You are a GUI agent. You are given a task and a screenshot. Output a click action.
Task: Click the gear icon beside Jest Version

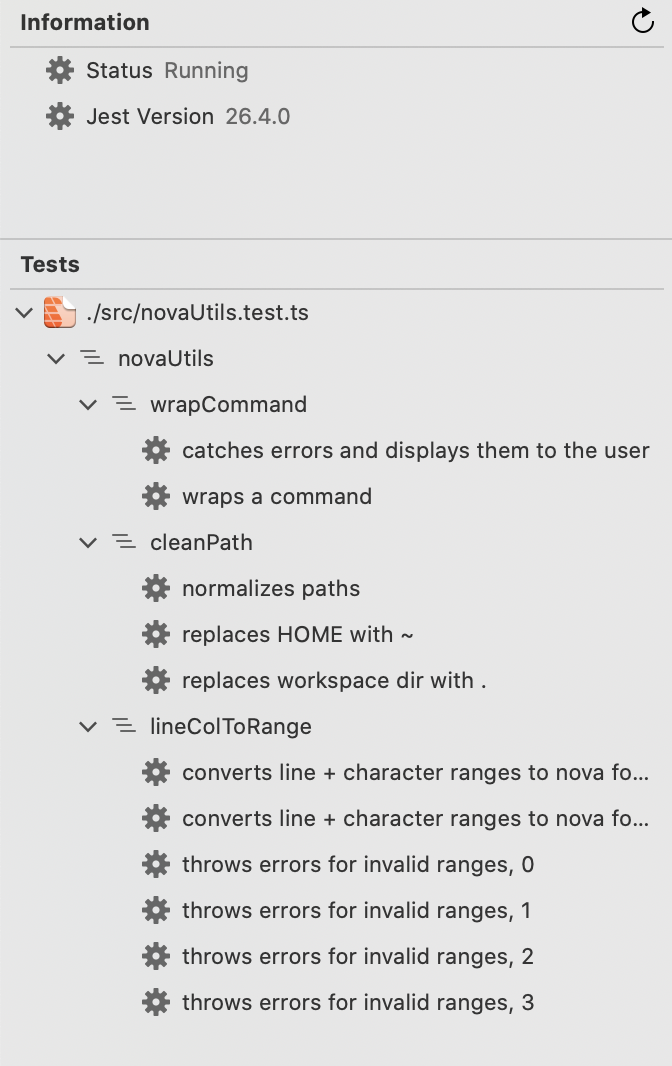(x=60, y=117)
